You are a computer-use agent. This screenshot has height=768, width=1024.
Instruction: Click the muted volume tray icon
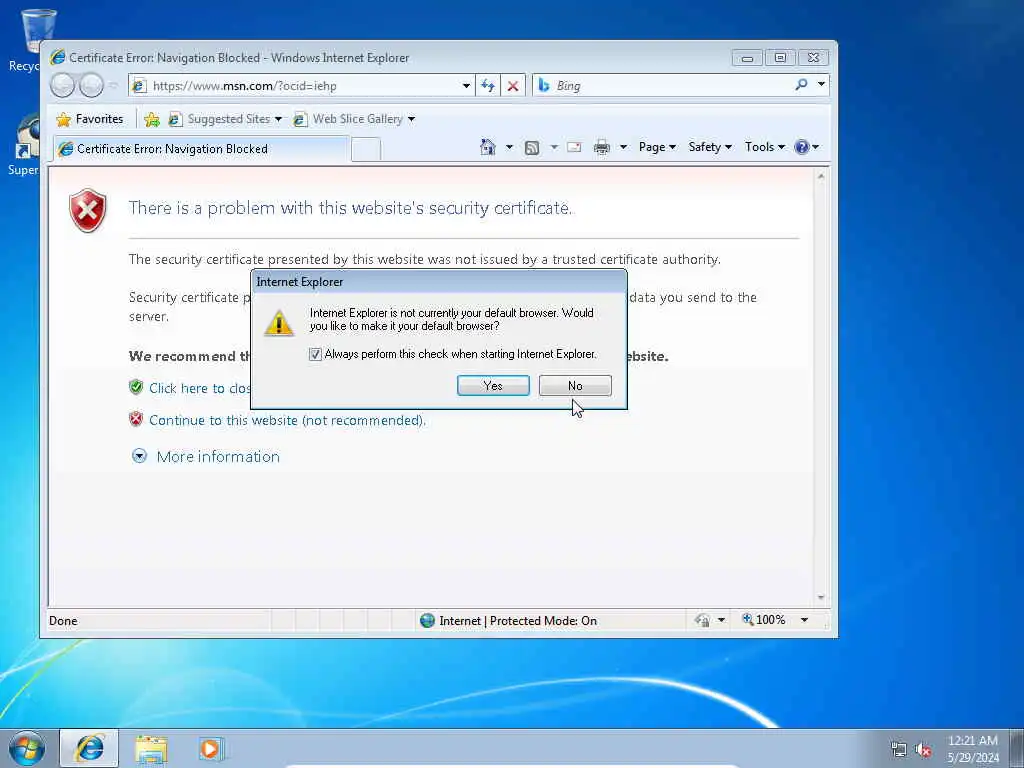click(923, 750)
